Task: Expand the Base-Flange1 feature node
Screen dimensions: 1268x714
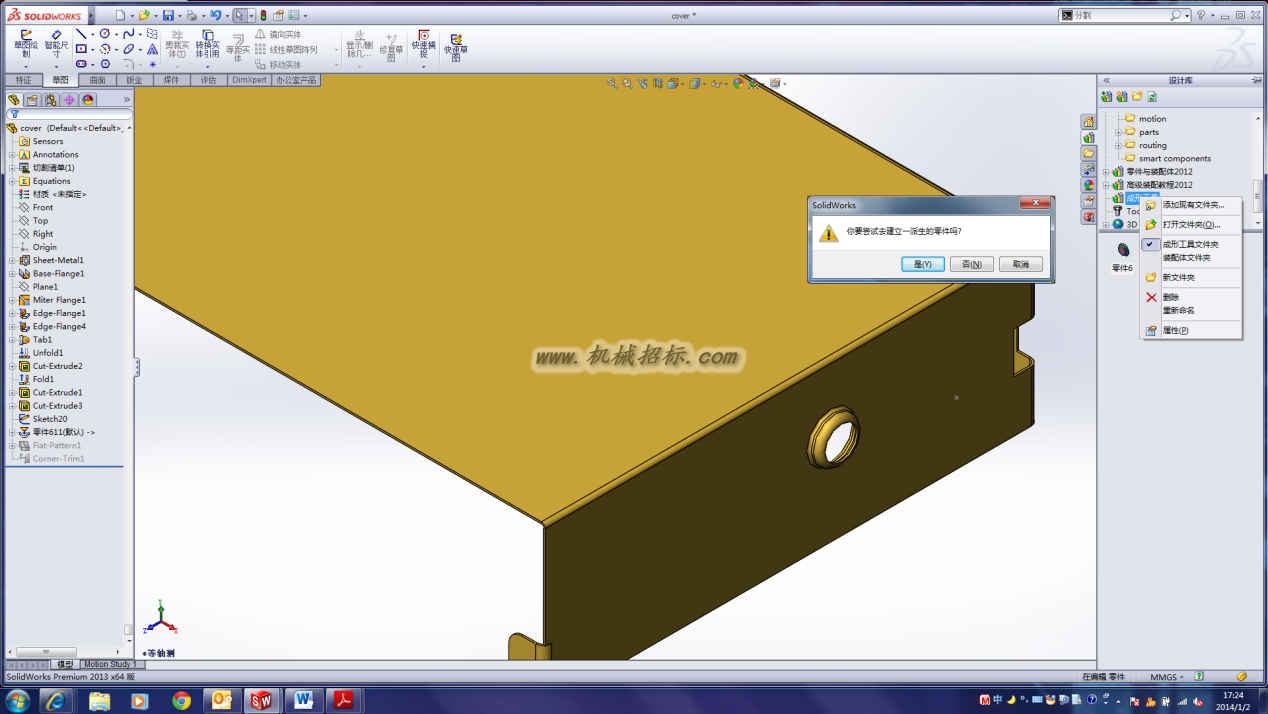Action: pos(13,274)
